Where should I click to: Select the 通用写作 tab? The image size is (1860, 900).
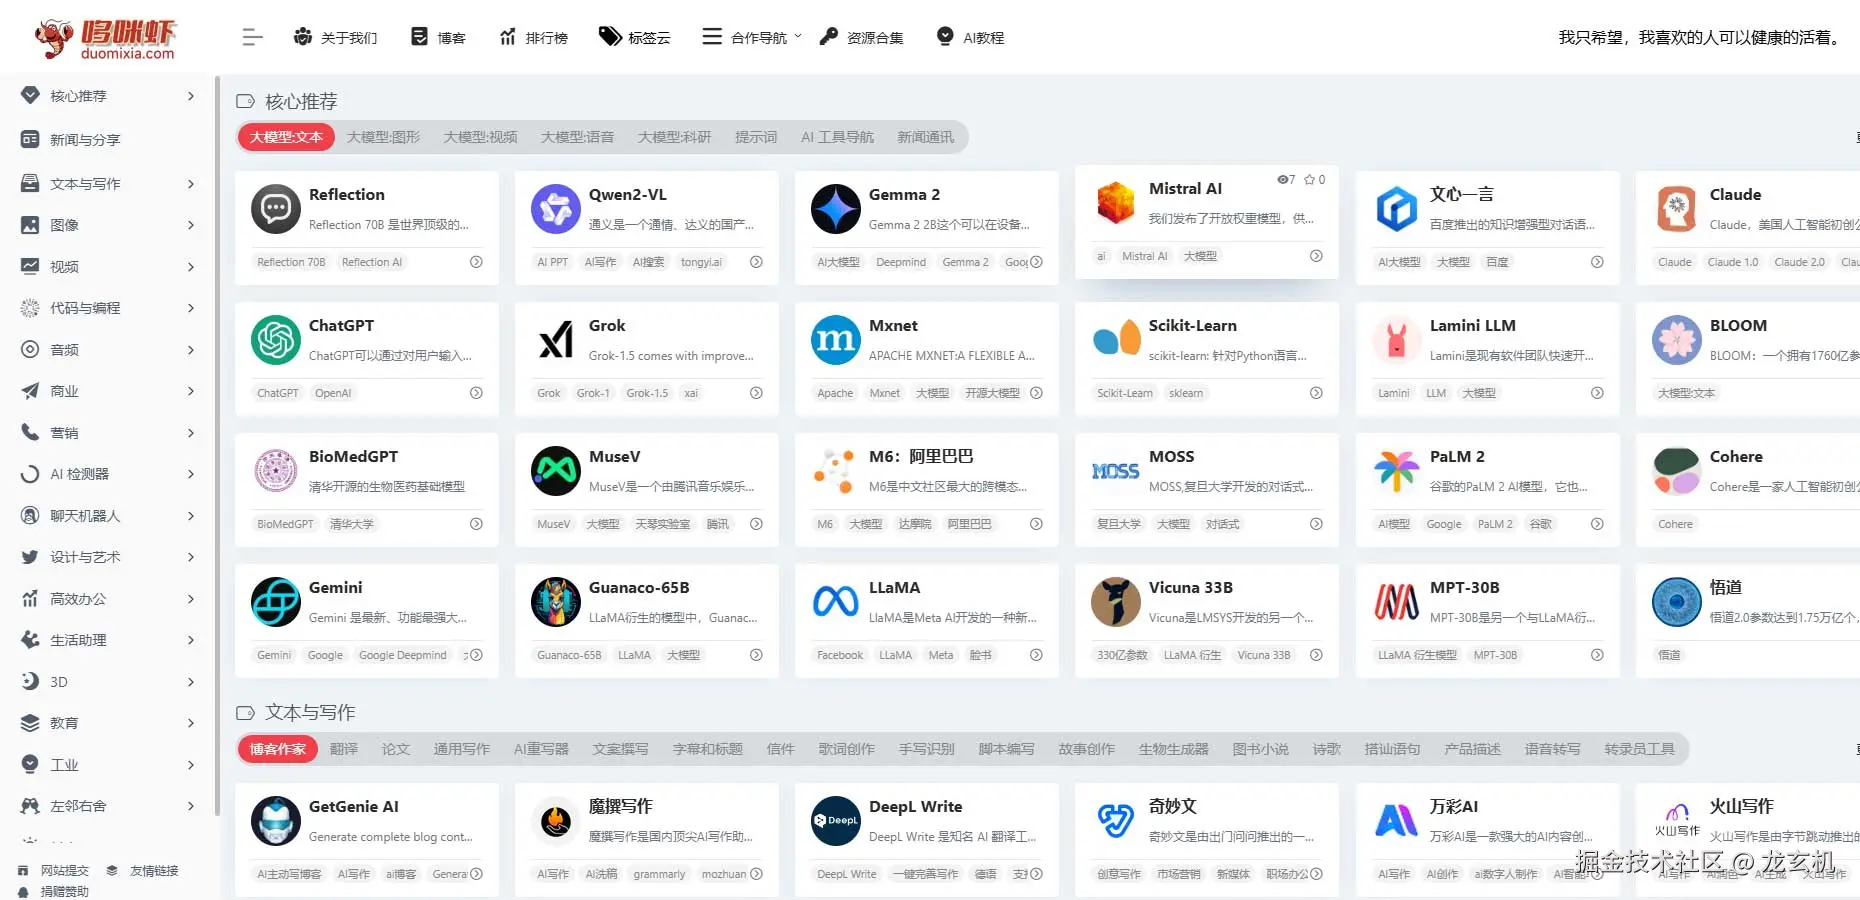[462, 749]
